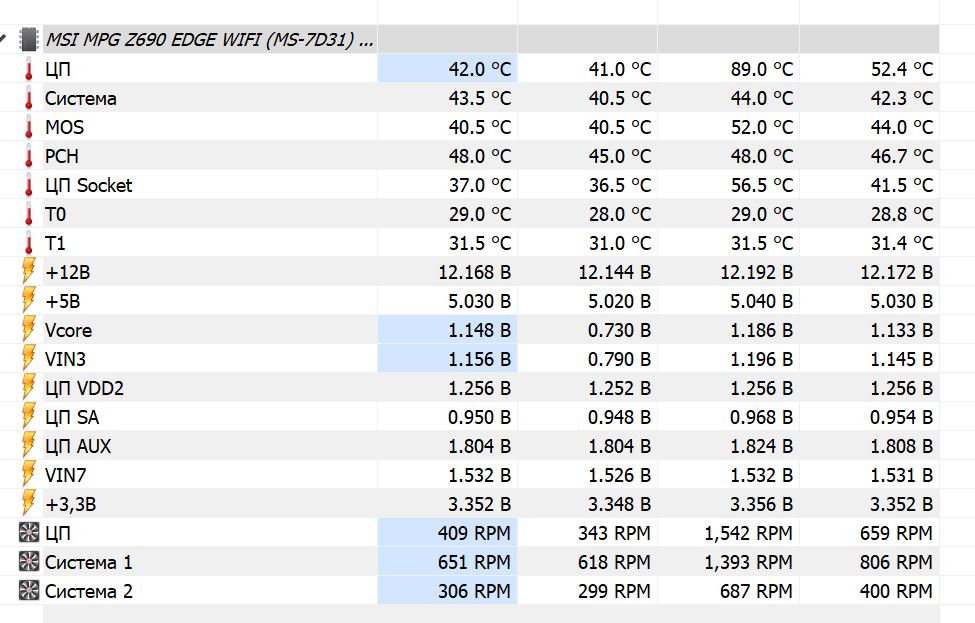Collapse the MSI MPG Z690 EDGE WIFI node
Image resolution: width=975 pixels, height=623 pixels.
[x=4, y=41]
